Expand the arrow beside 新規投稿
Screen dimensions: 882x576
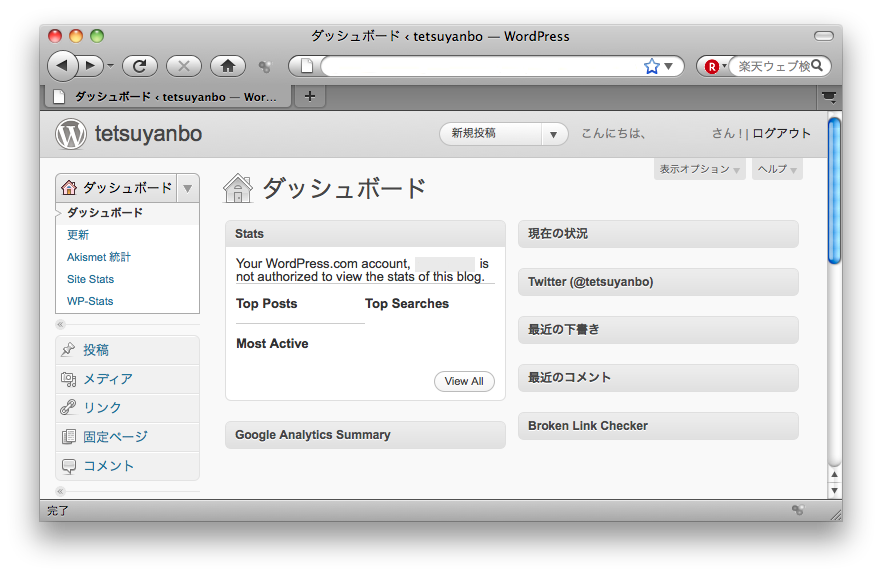pos(554,134)
